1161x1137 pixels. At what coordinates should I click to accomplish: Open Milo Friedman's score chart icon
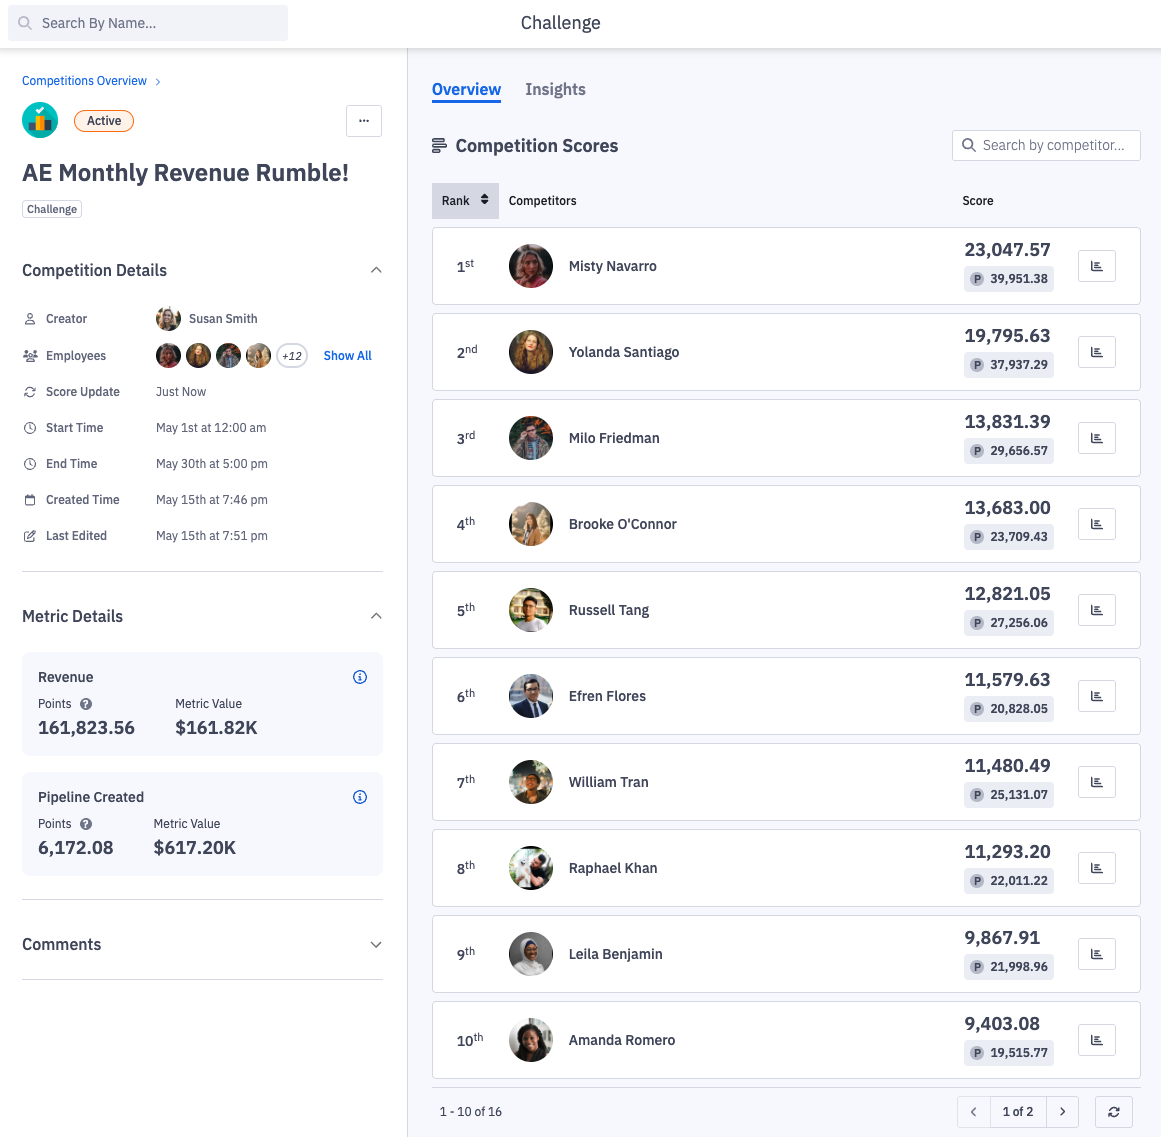tap(1096, 438)
